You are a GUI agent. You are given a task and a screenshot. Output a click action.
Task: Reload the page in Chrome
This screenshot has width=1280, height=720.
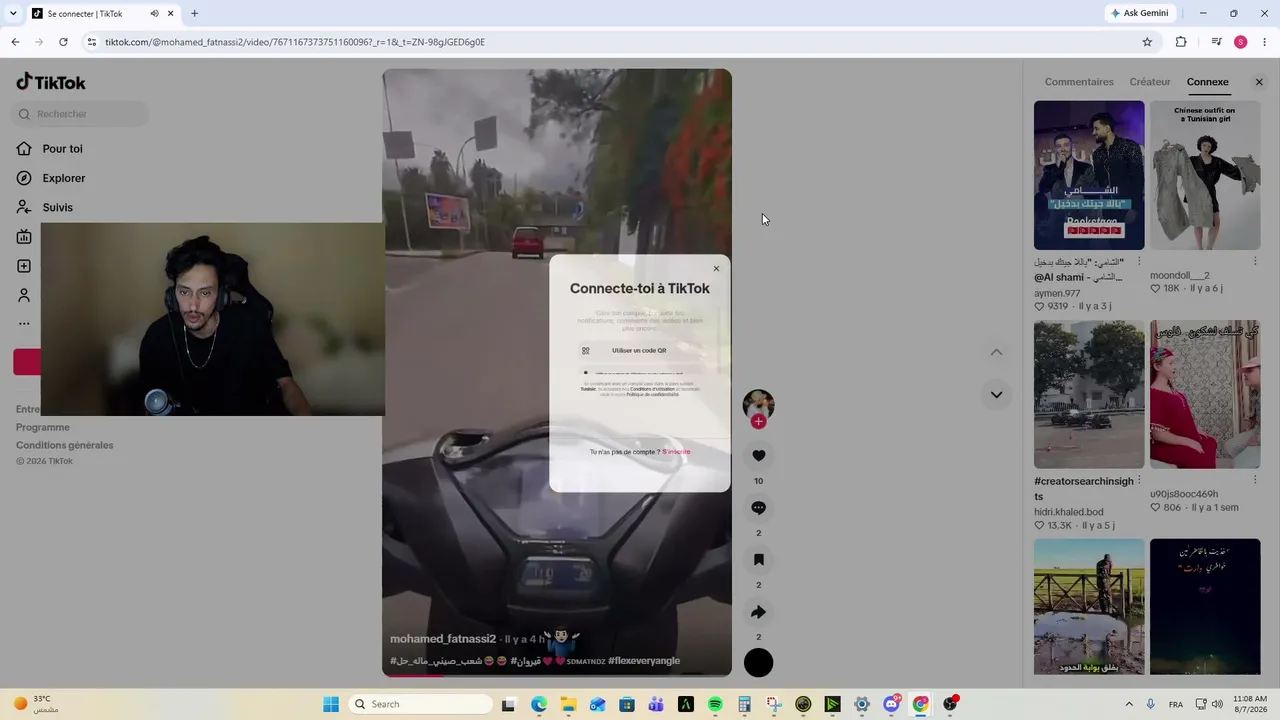[63, 42]
